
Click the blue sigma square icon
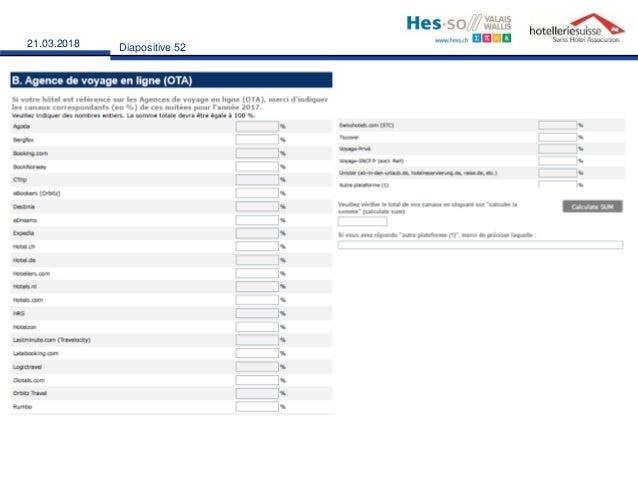tap(476, 38)
